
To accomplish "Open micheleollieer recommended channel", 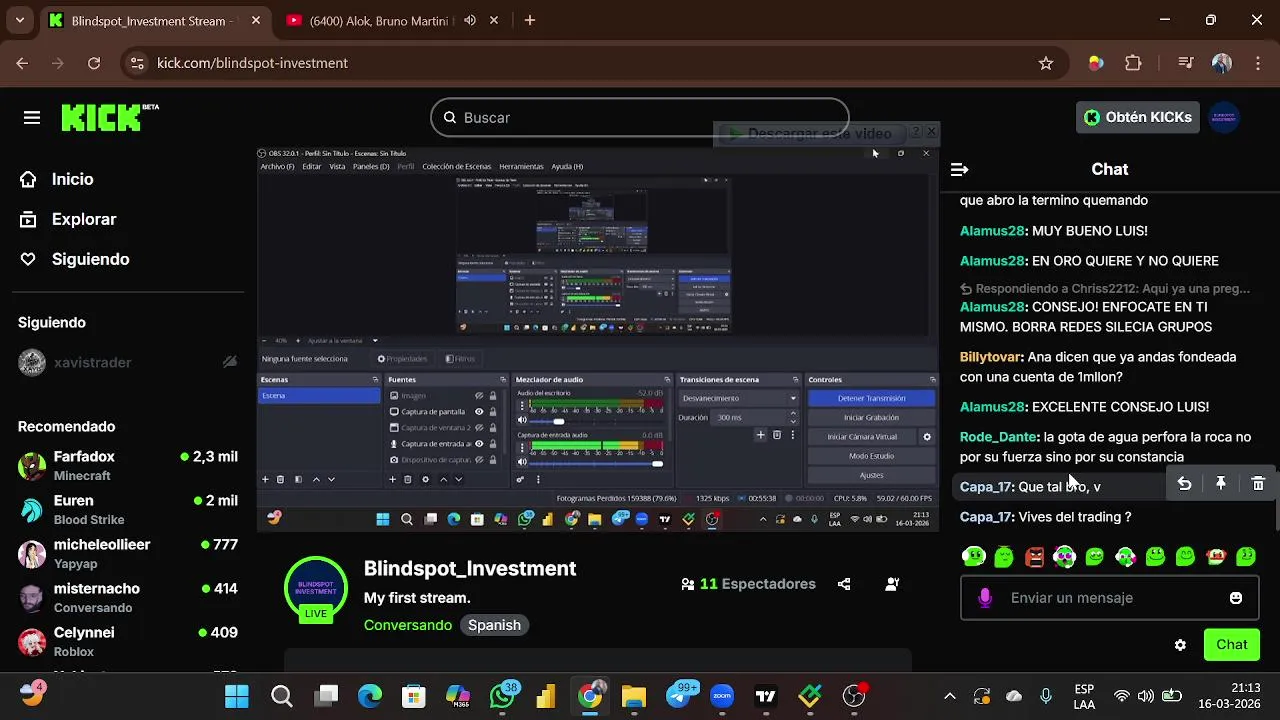I will coord(128,553).
